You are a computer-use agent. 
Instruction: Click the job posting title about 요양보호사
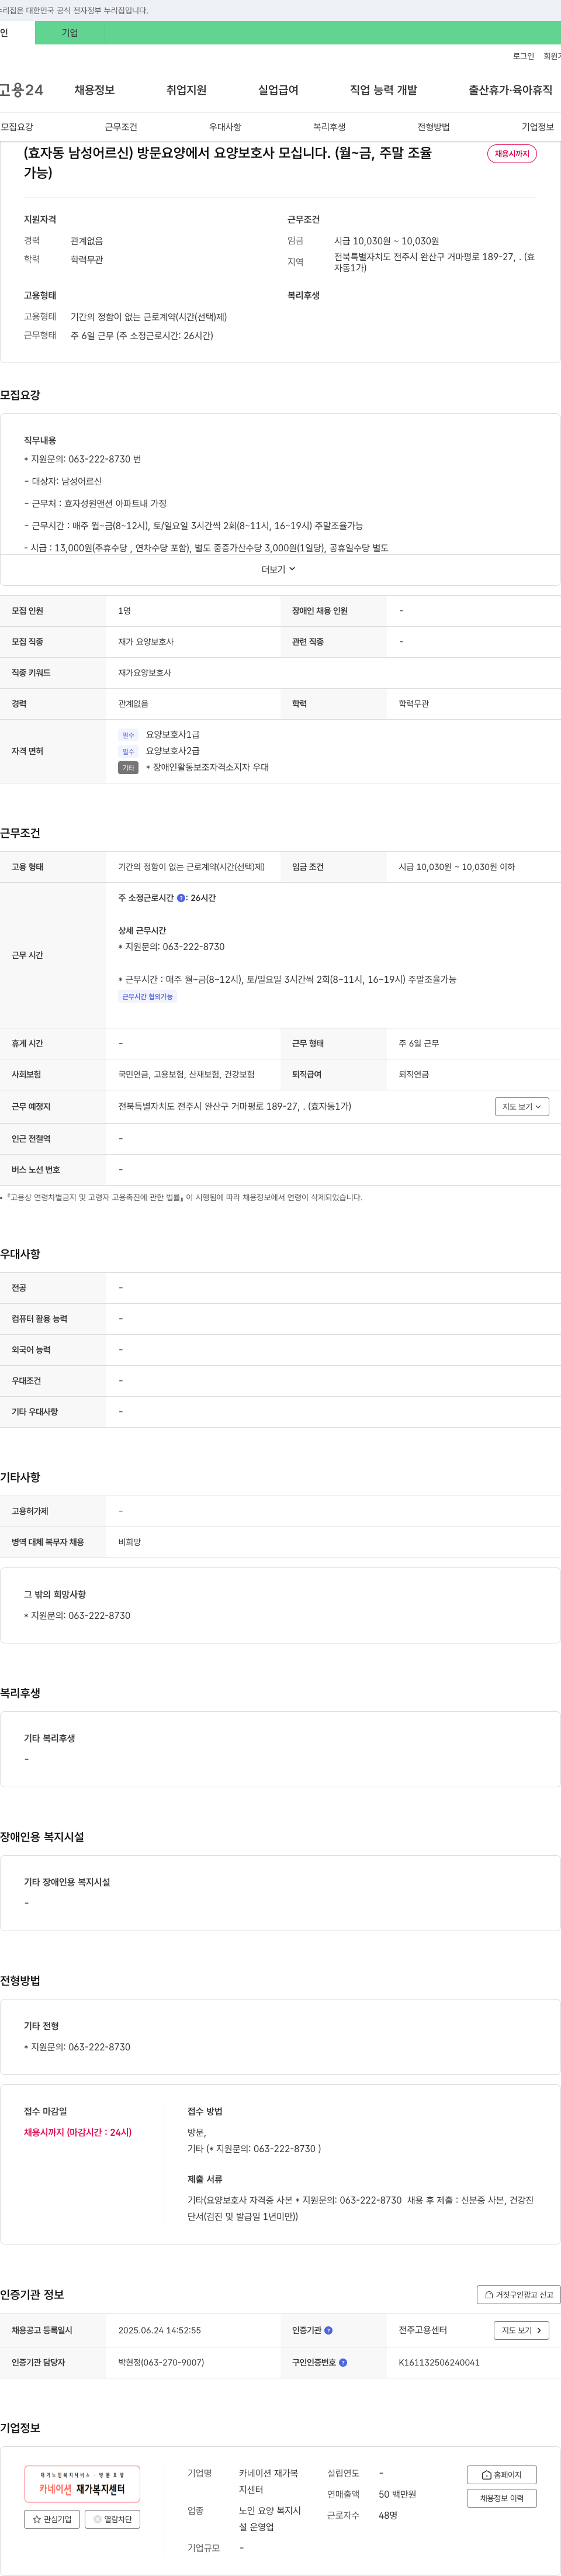click(228, 163)
